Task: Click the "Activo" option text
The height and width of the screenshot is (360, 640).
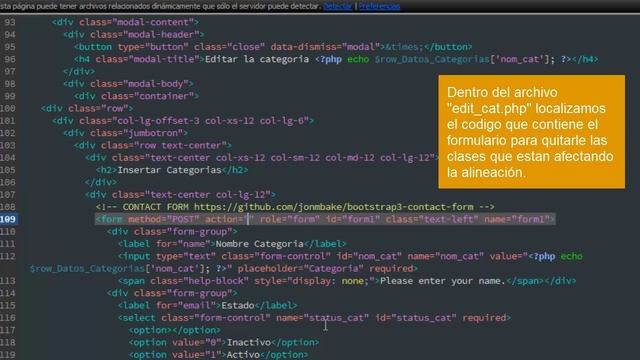Action: point(243,355)
